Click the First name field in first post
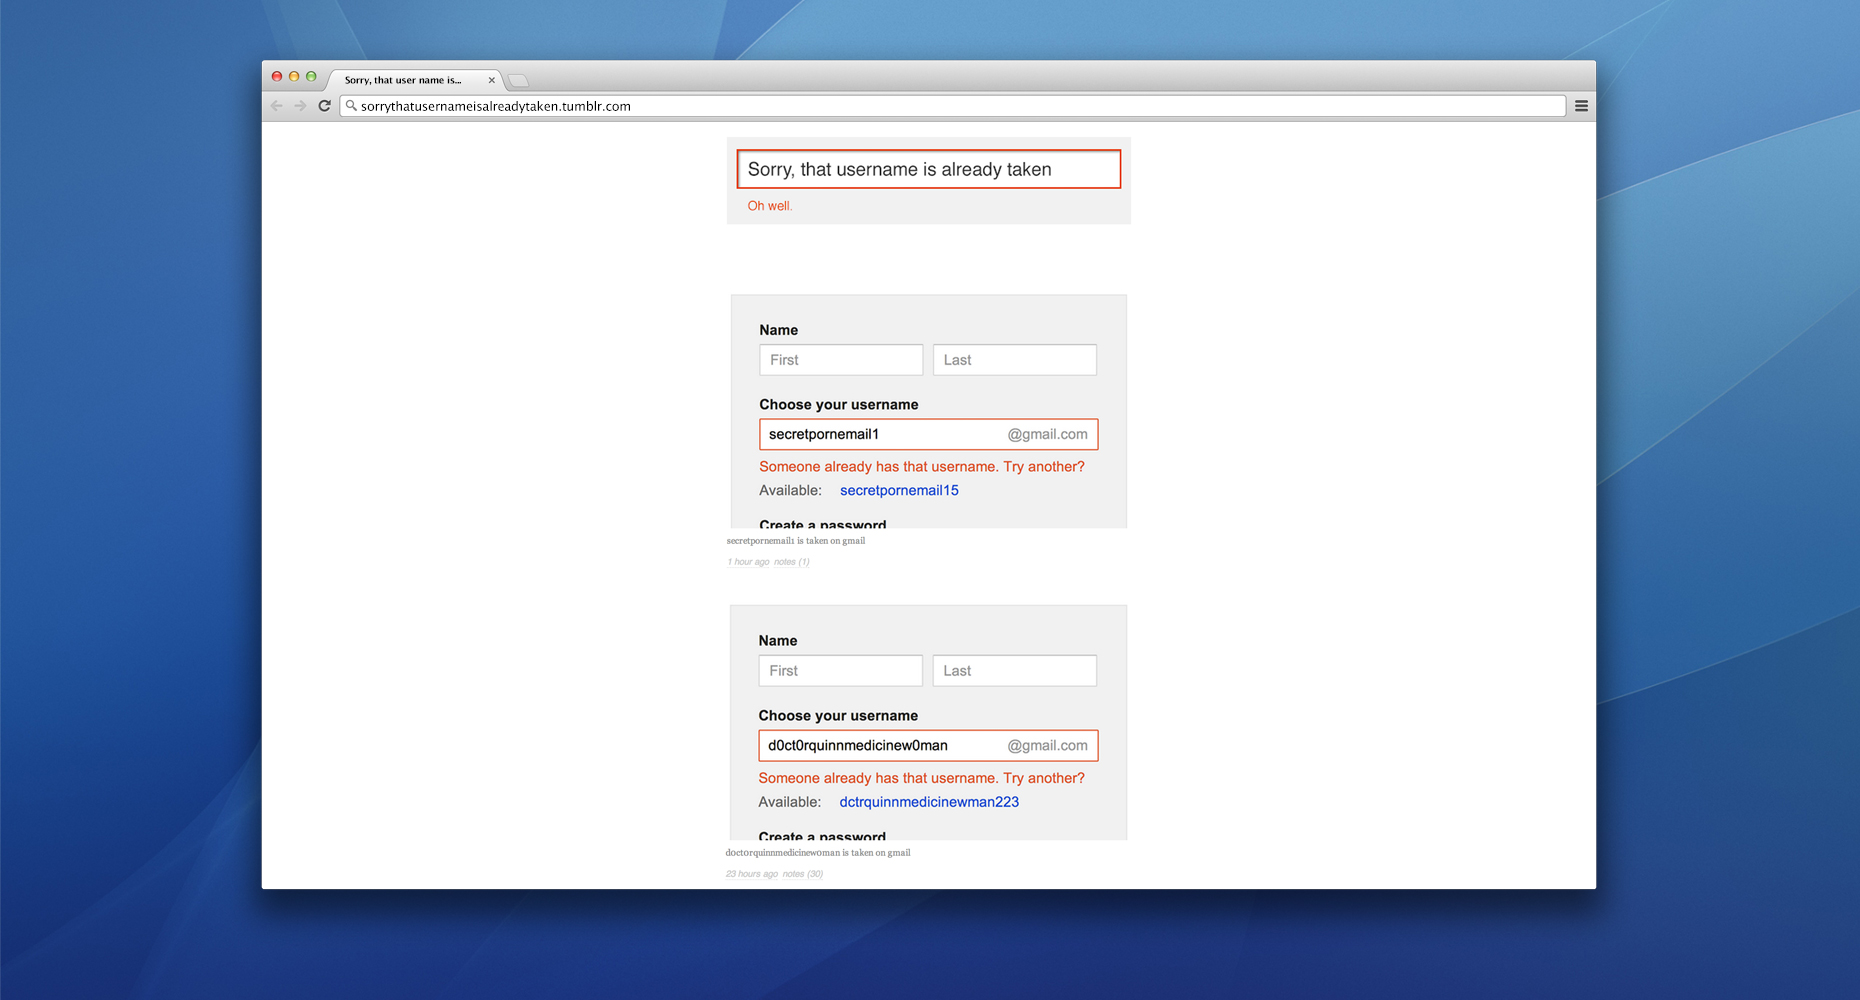Image resolution: width=1860 pixels, height=1000 pixels. 841,360
